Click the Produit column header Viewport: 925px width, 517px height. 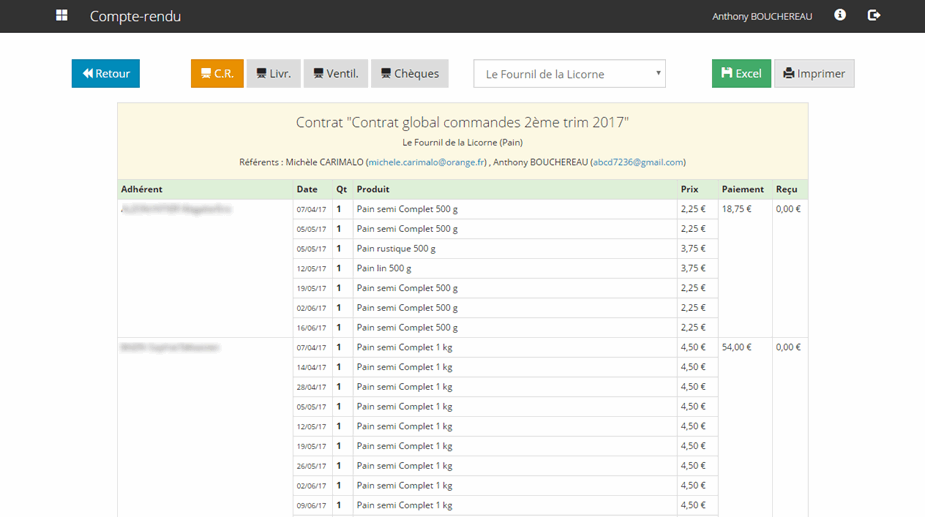373,189
